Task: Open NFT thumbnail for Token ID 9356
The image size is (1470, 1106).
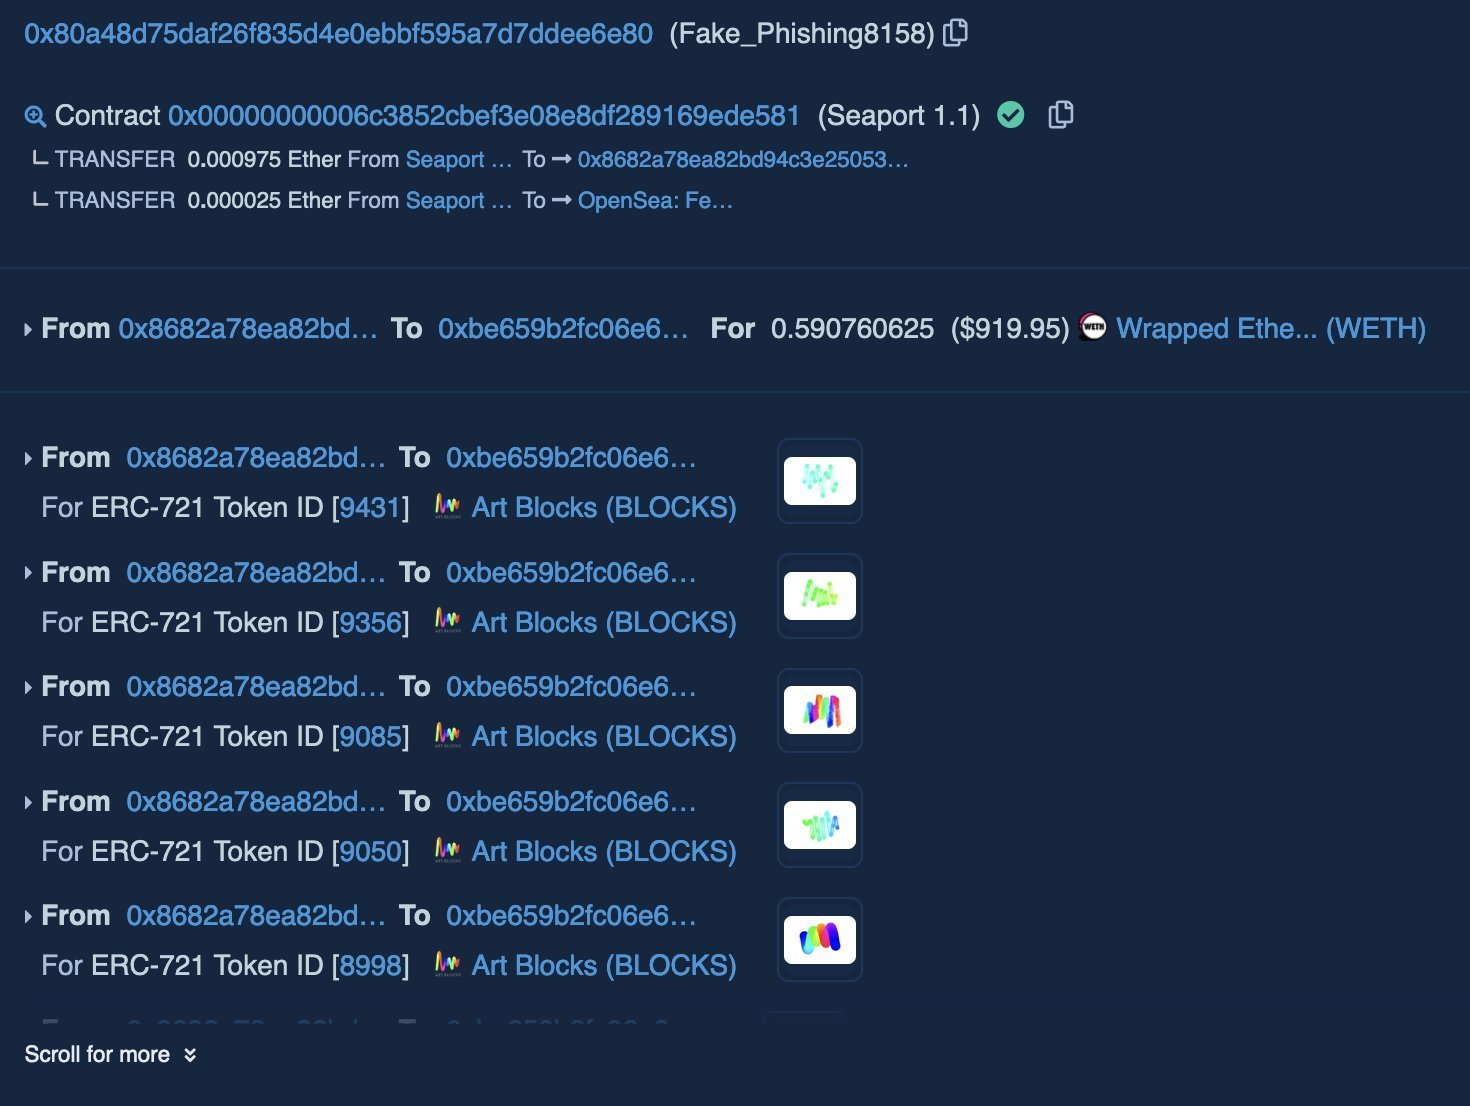Action: click(820, 596)
